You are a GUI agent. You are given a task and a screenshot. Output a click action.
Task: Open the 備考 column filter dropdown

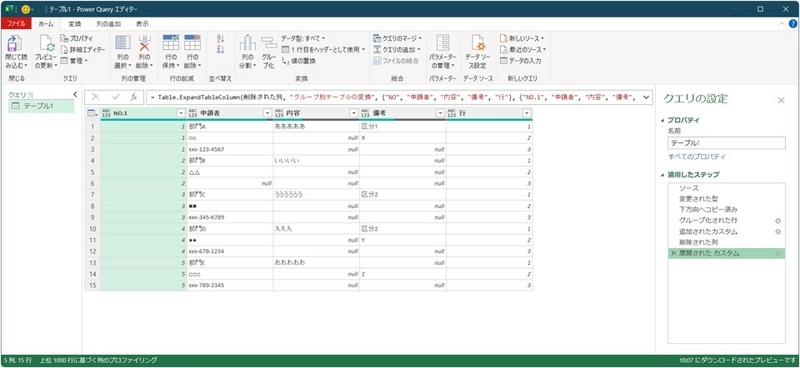pos(440,113)
